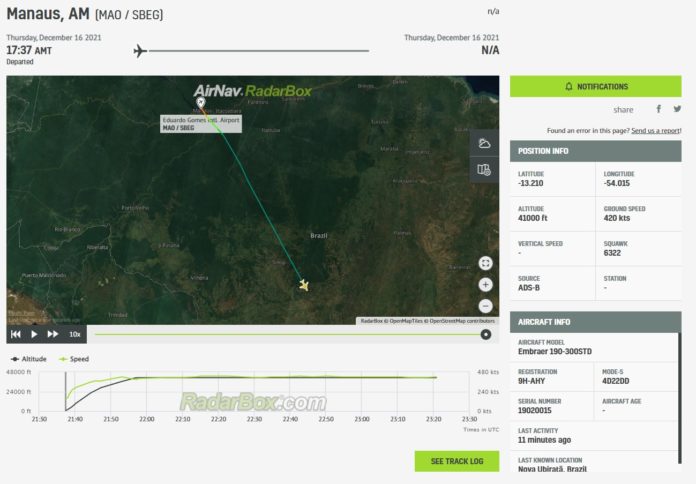The width and height of the screenshot is (696, 484).
Task: Toggle the Altitude series in legend
Action: tap(28, 359)
